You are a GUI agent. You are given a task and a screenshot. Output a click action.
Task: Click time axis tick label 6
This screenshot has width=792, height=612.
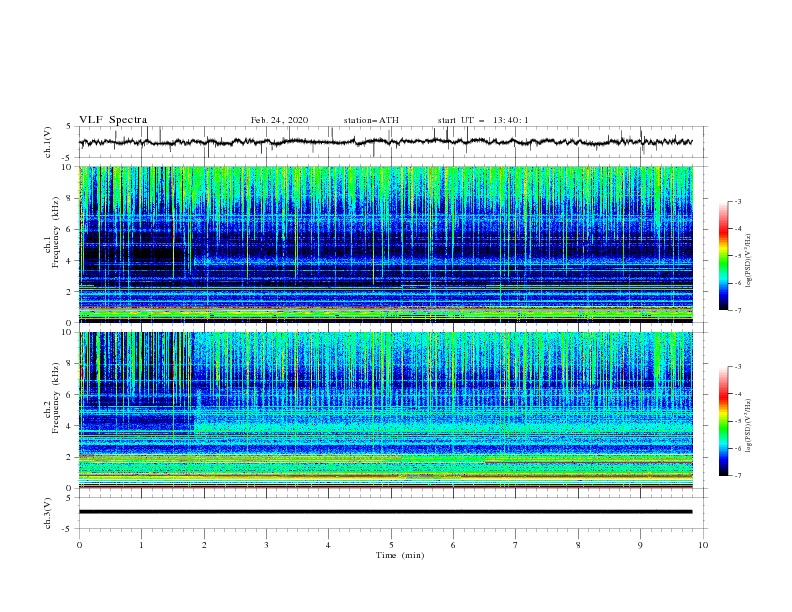coord(453,545)
